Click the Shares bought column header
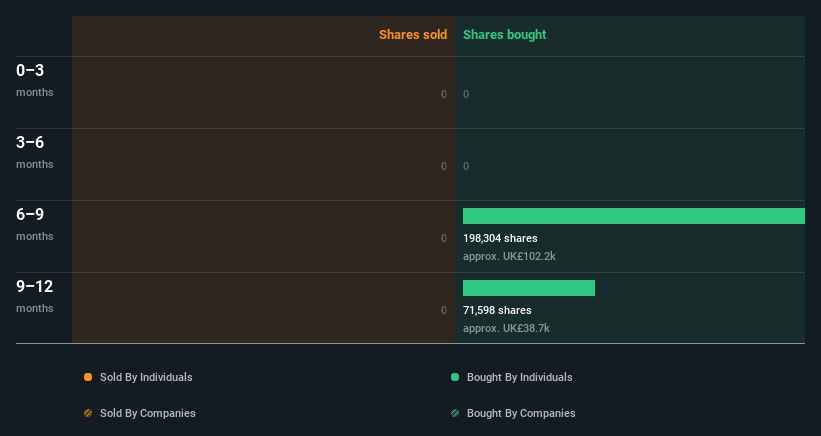 point(504,35)
